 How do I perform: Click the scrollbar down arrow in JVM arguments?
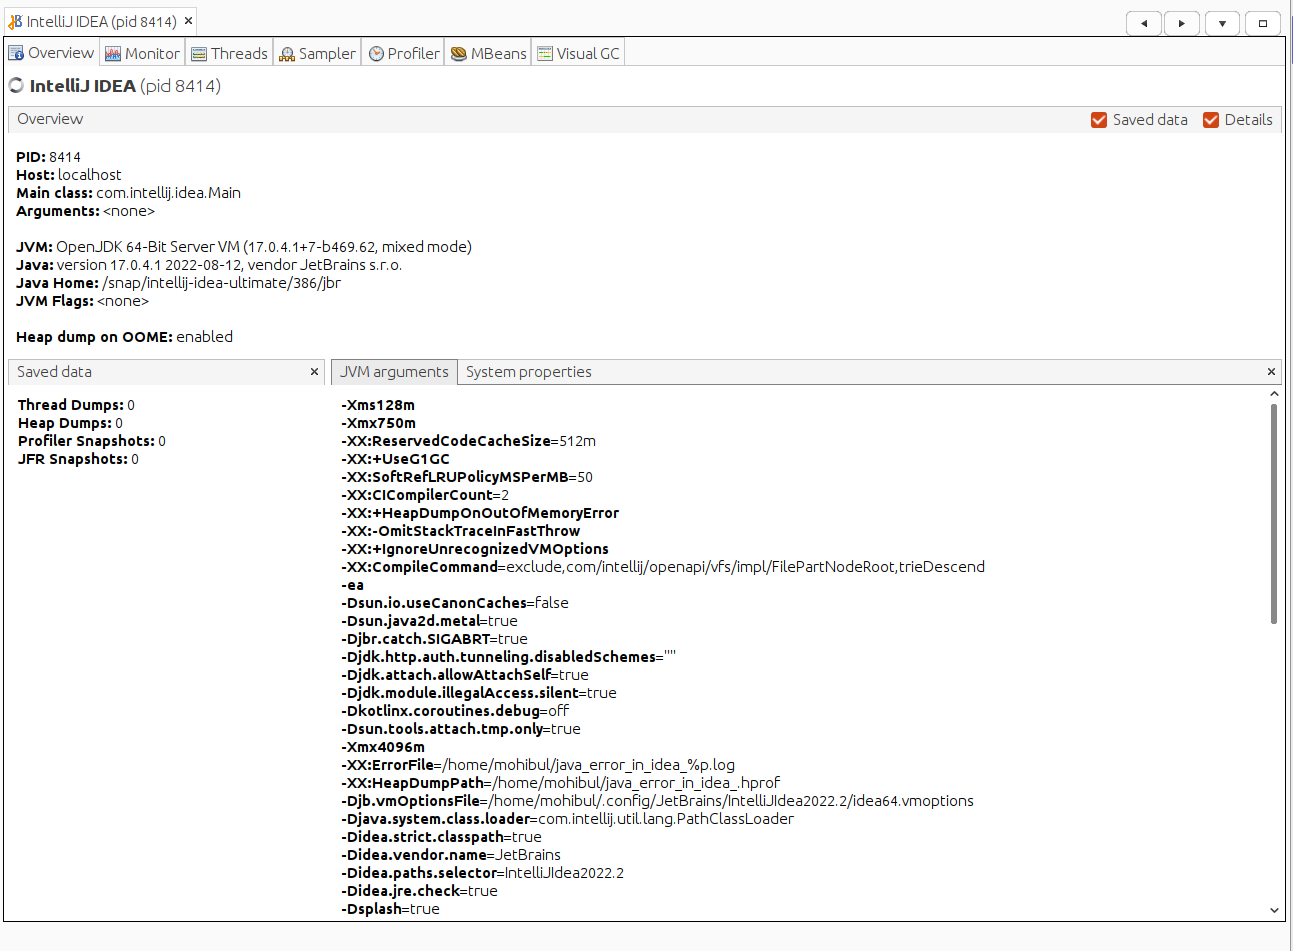pos(1274,910)
